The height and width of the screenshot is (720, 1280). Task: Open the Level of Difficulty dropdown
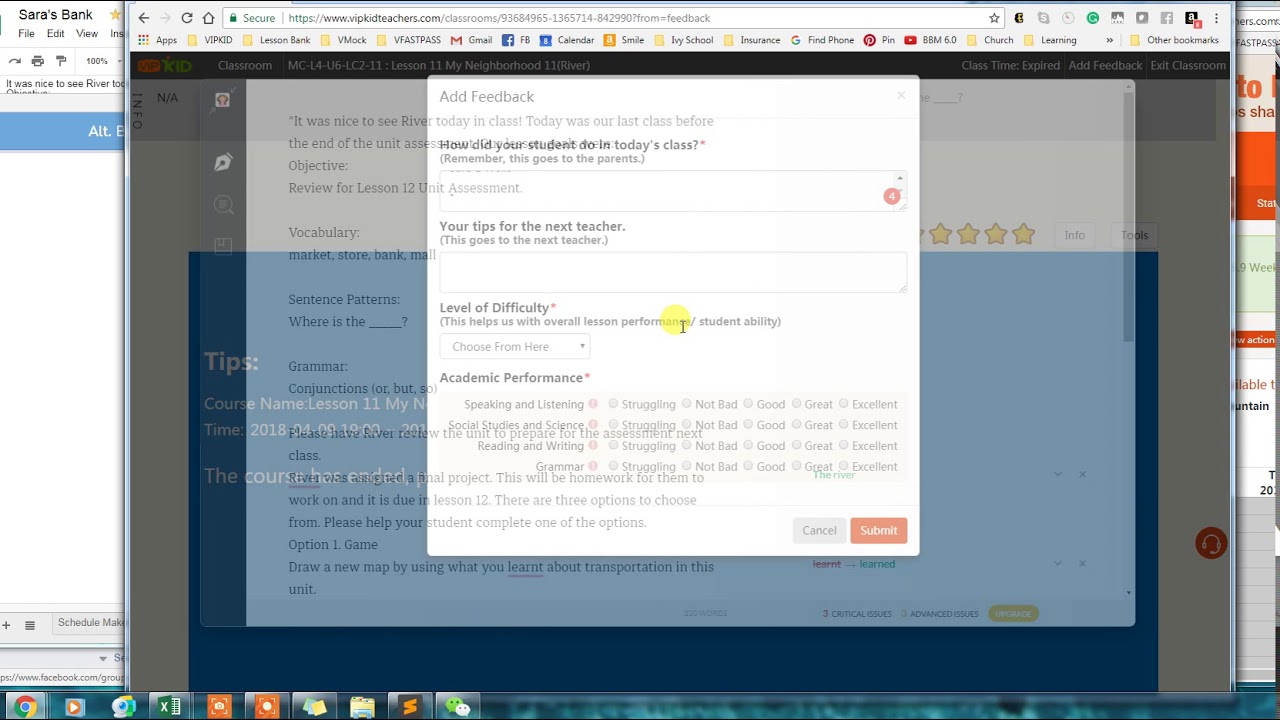pos(516,347)
